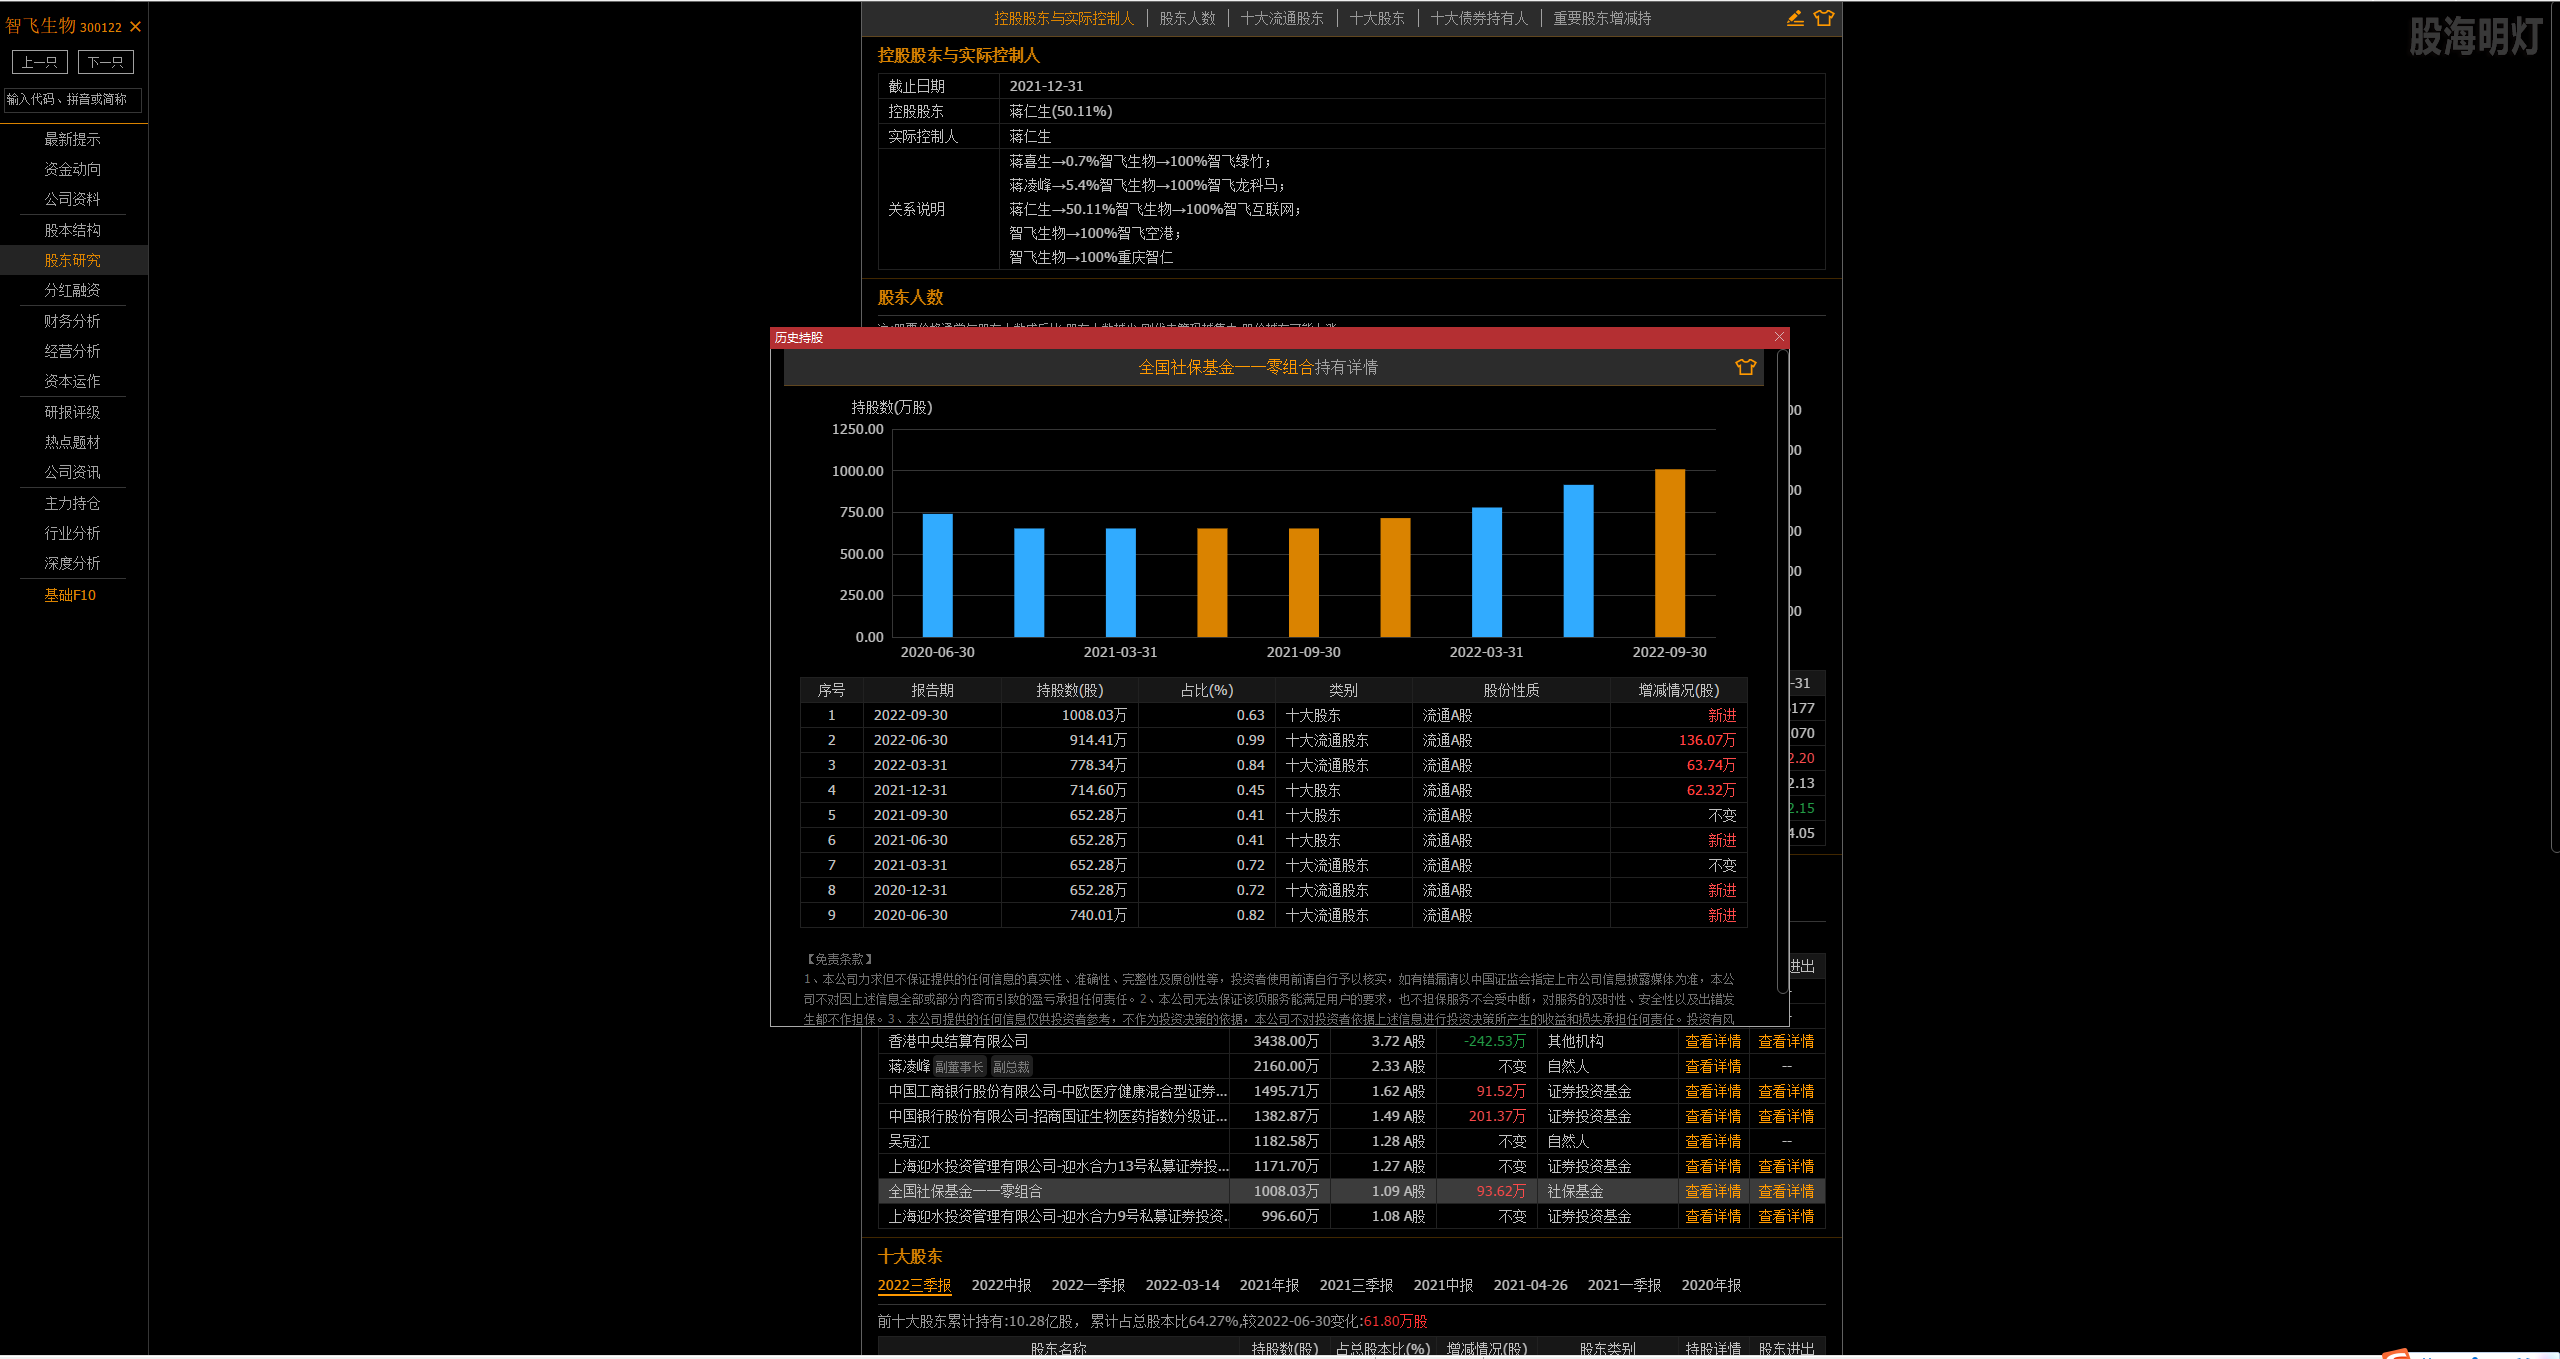Click the shirt skin icon in the 历史持股 dialog header
Image resolution: width=2560 pixels, height=1359 pixels.
[x=1745, y=367]
